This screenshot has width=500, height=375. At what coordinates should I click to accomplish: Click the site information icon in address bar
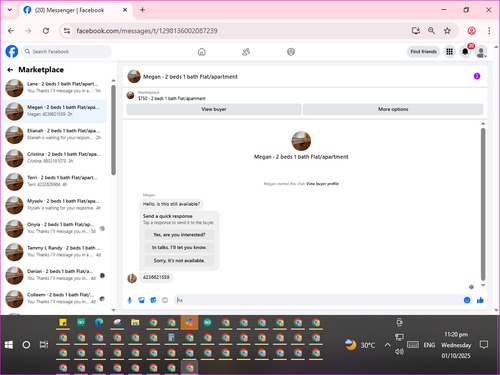point(67,31)
